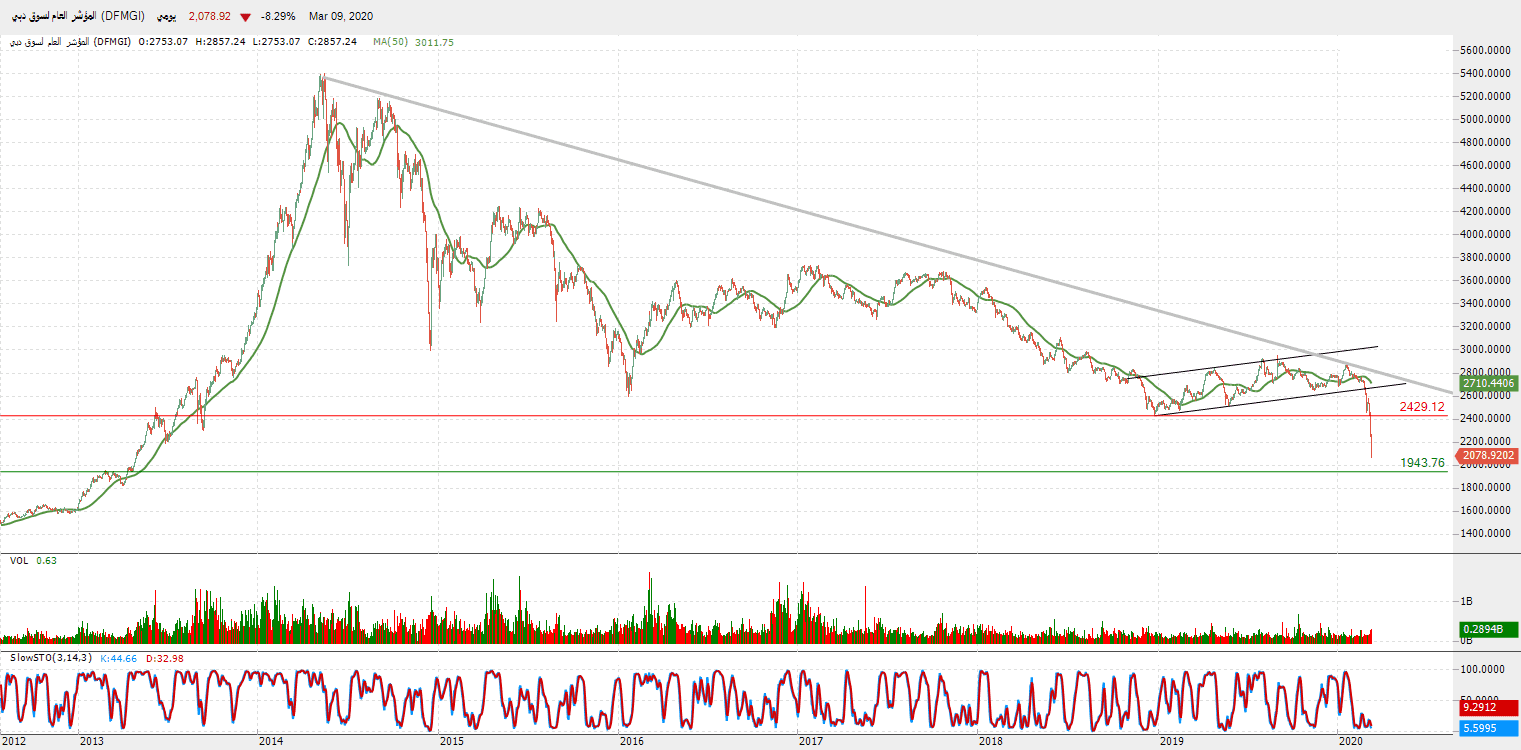Click the 1800.0000 price axis label
Image resolution: width=1521 pixels, height=750 pixels.
coord(1484,487)
